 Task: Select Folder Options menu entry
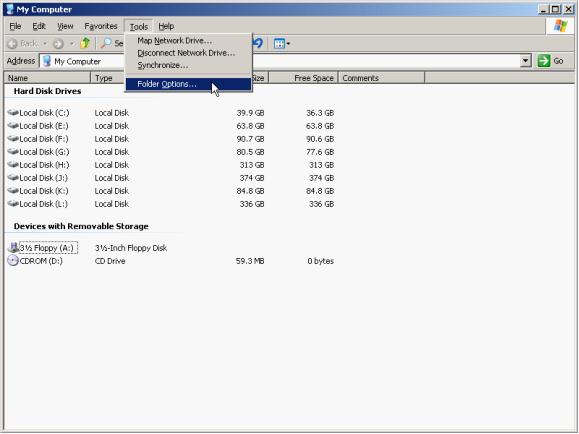coord(188,84)
